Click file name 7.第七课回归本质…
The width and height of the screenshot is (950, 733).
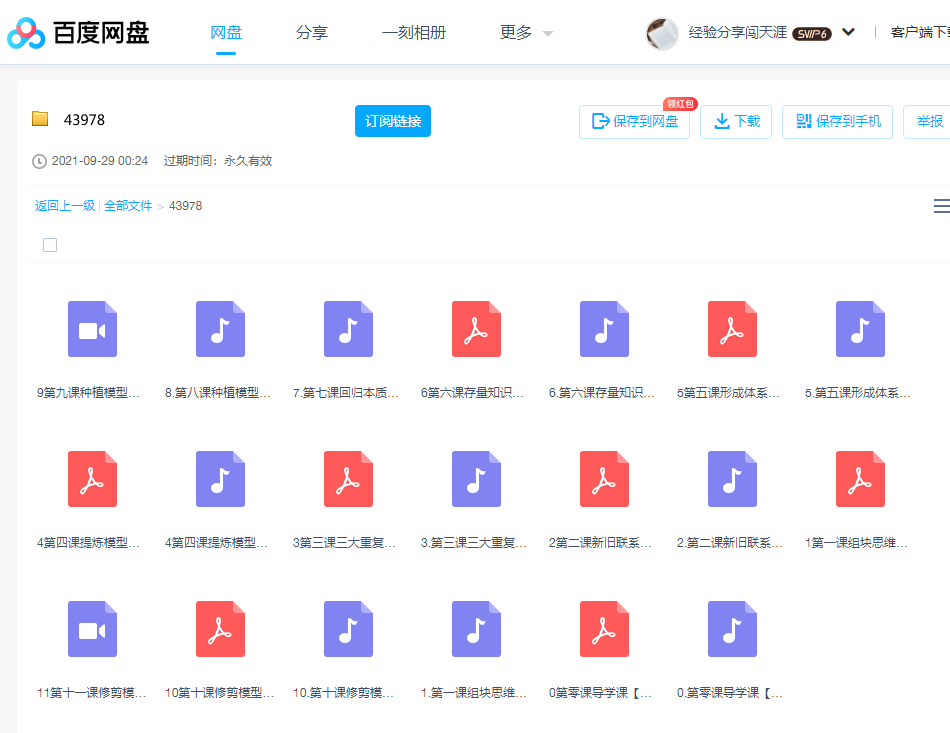pos(346,393)
